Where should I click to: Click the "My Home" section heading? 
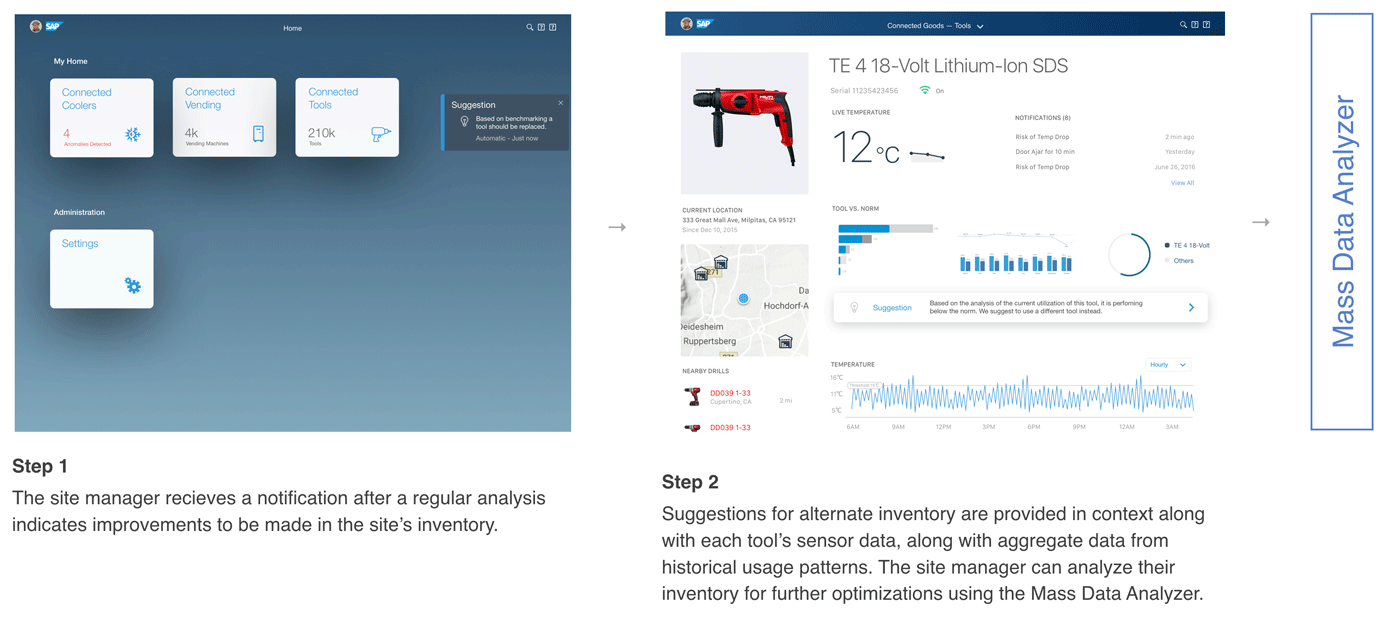71,61
